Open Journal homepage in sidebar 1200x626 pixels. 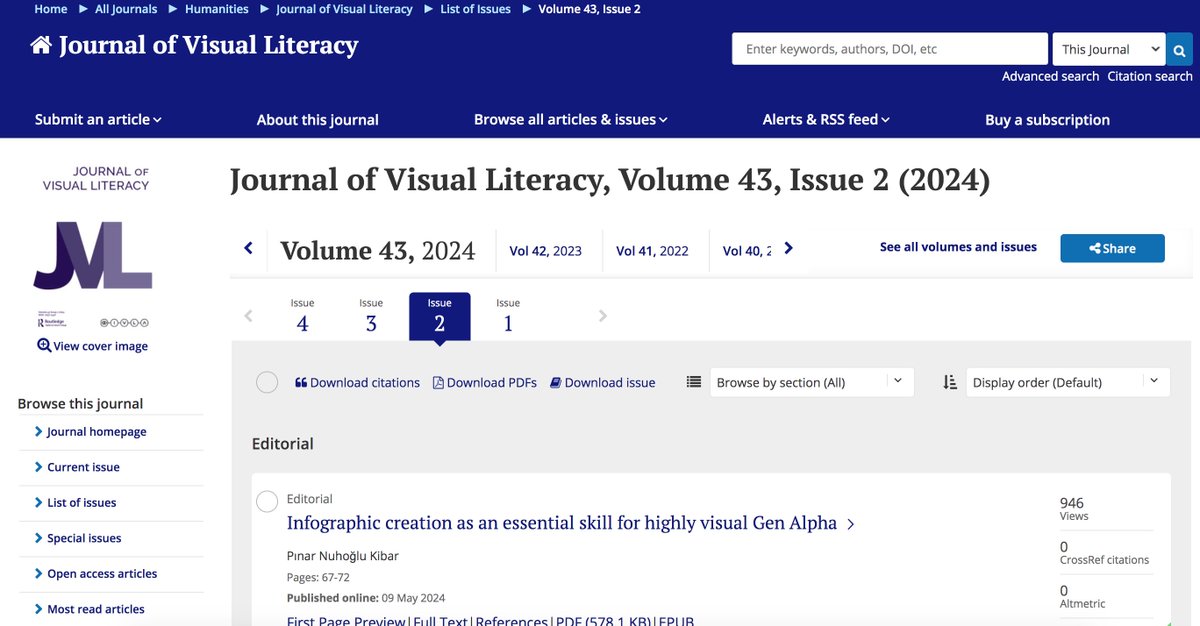[x=96, y=432]
